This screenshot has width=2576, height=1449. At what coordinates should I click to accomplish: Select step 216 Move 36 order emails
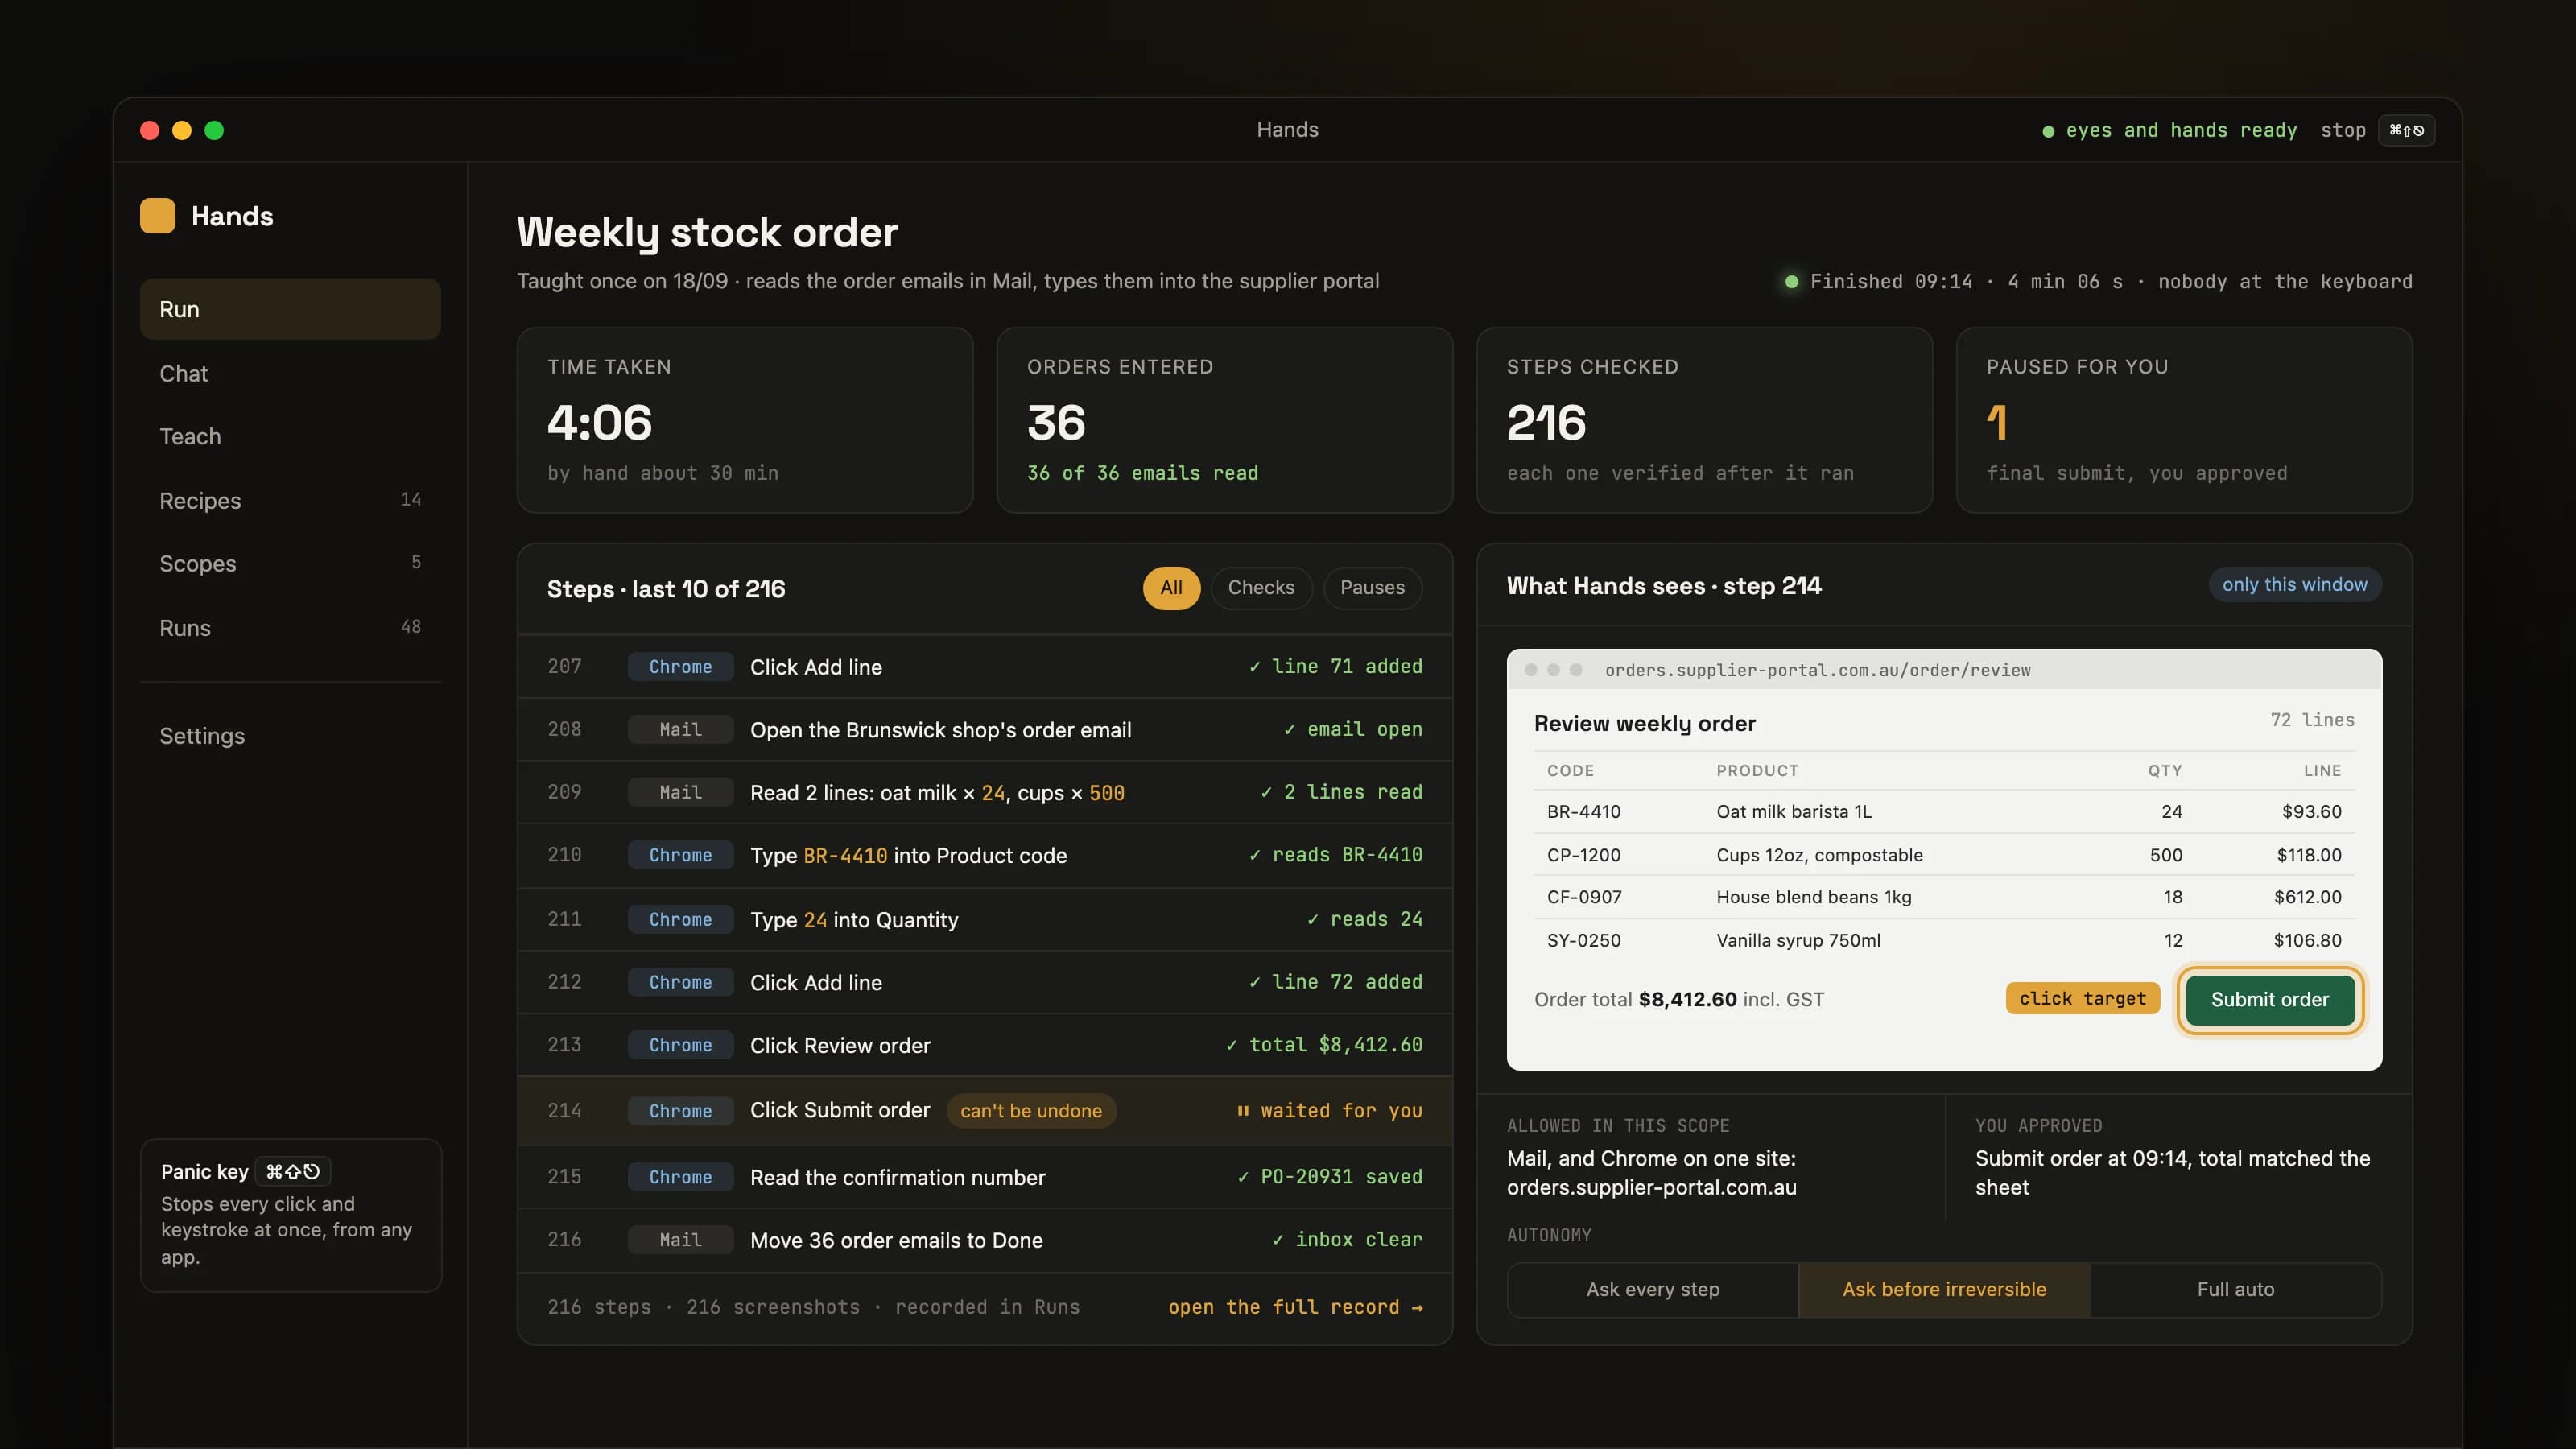[984, 1241]
